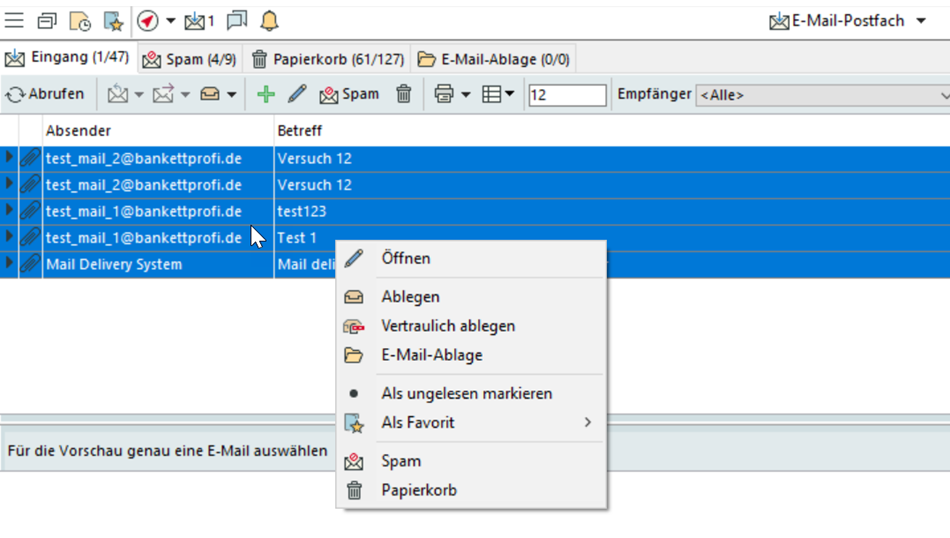The image size is (950, 538).
Task: Click the chat speech bubble icon
Action: 237,20
